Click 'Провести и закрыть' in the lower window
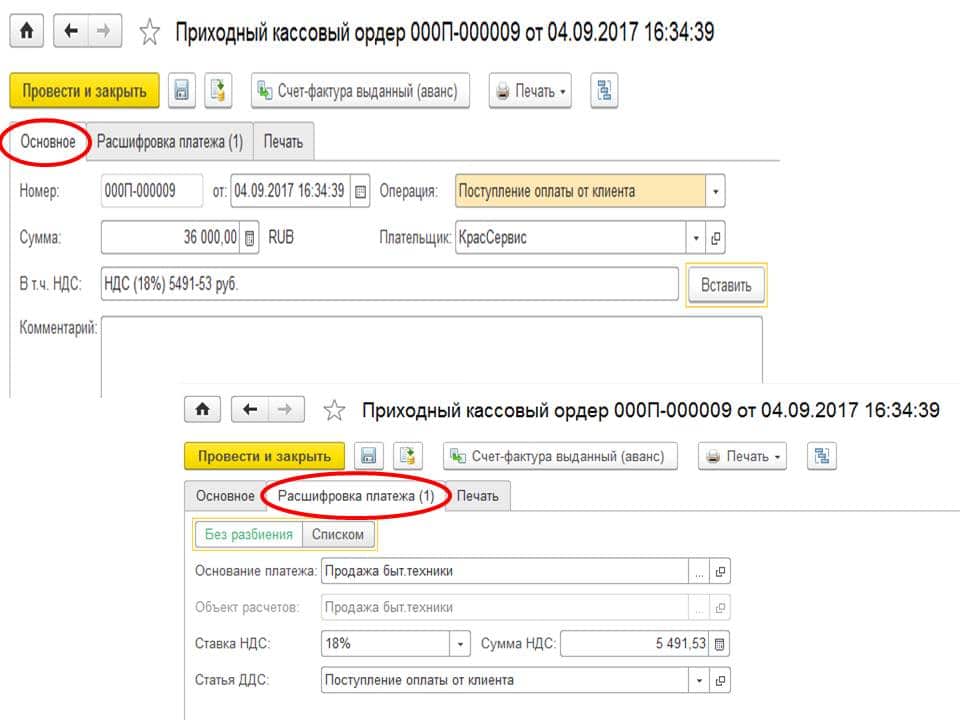The width and height of the screenshot is (960, 720). 264,456
